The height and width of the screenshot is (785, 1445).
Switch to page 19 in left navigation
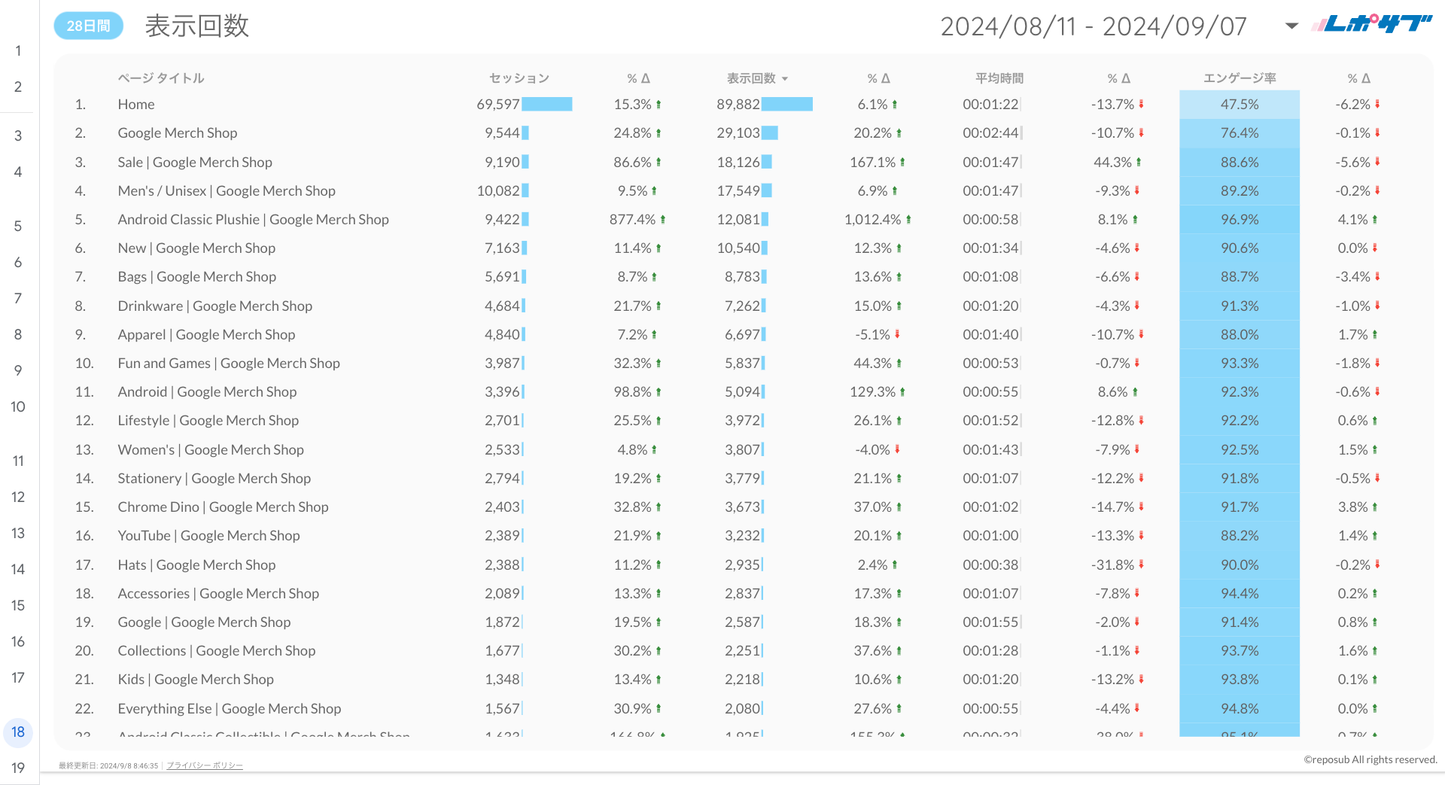coord(18,768)
